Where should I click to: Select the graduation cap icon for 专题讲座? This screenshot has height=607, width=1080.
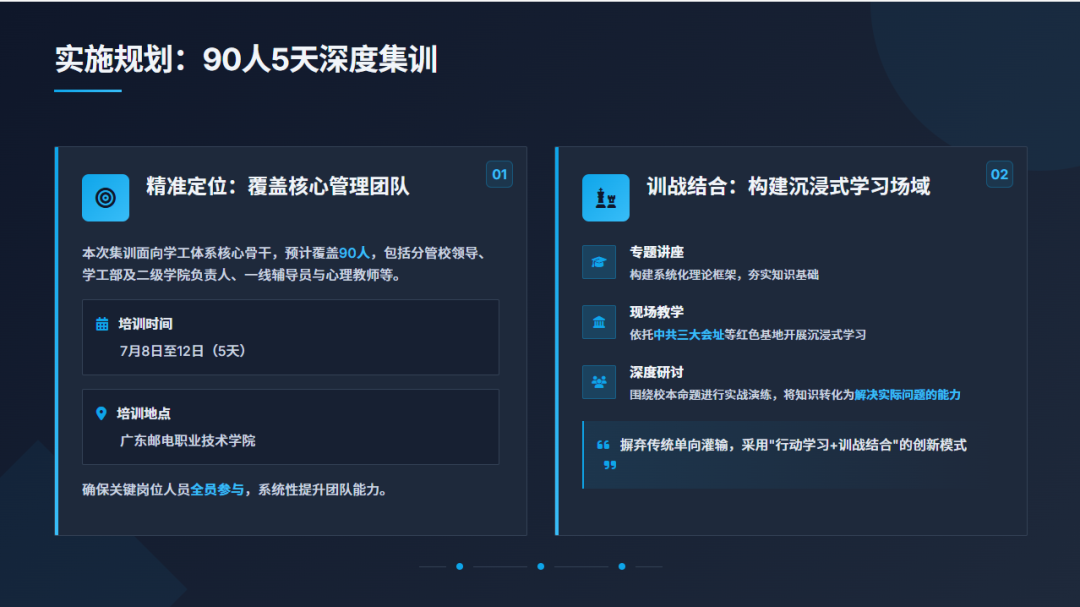click(599, 262)
